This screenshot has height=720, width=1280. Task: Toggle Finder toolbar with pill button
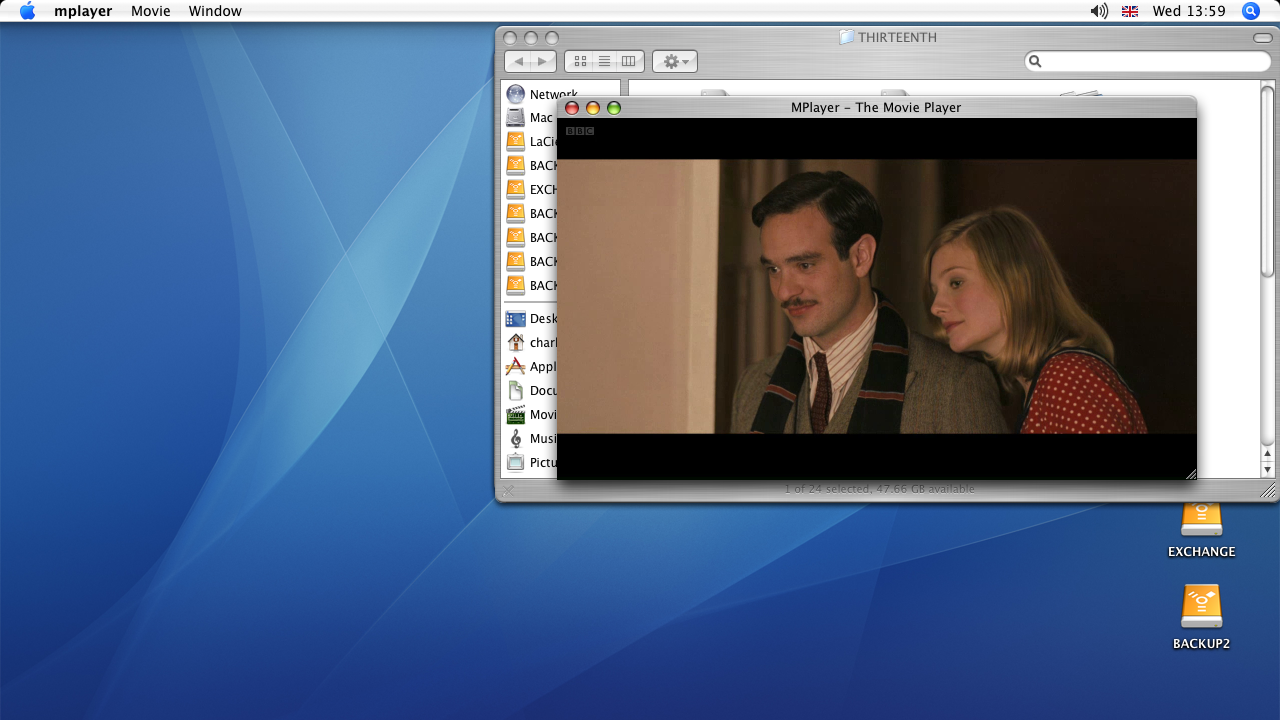pyautogui.click(x=1263, y=38)
